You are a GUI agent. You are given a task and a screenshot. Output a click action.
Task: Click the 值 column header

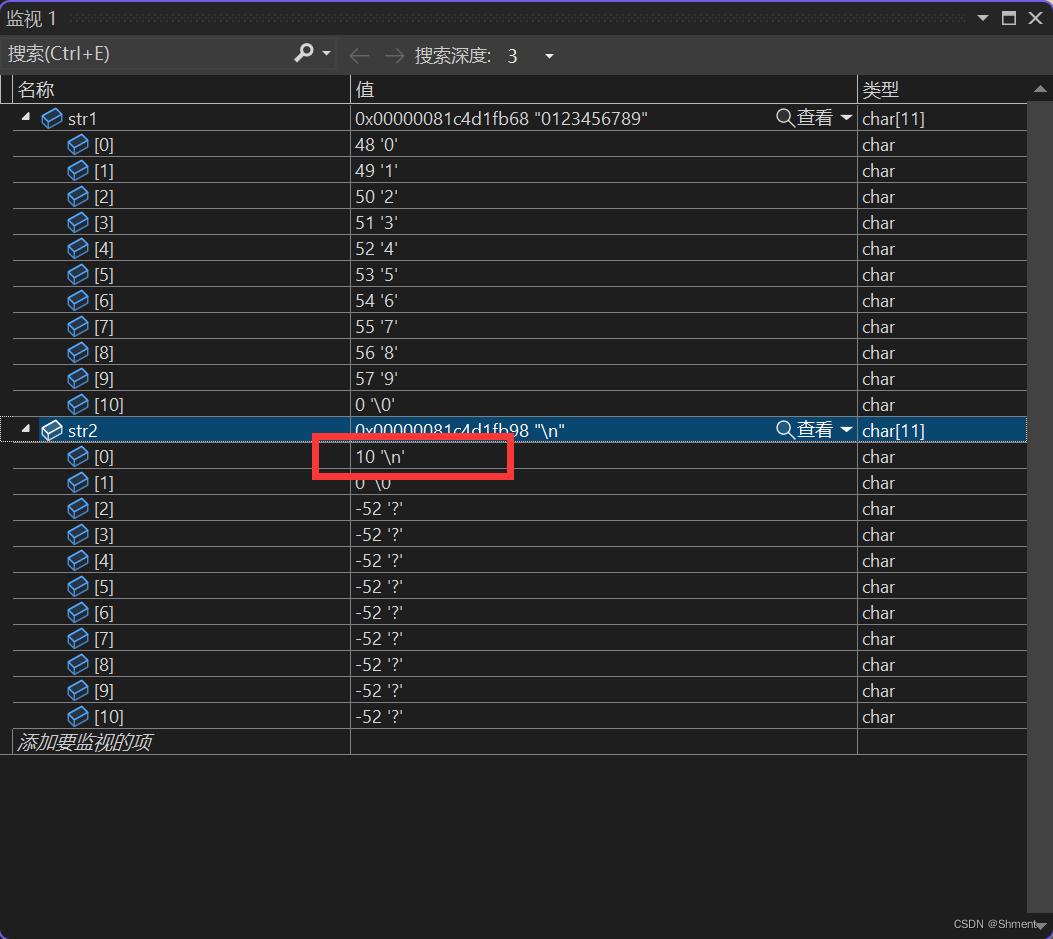point(603,89)
